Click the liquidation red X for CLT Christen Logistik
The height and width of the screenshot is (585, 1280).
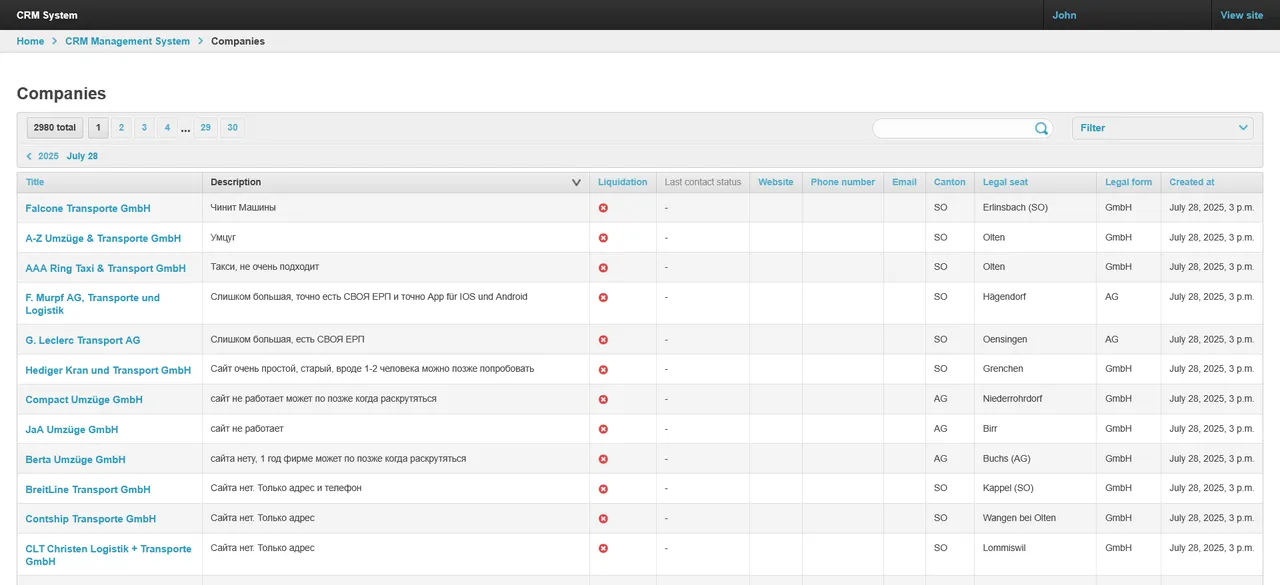pos(603,549)
